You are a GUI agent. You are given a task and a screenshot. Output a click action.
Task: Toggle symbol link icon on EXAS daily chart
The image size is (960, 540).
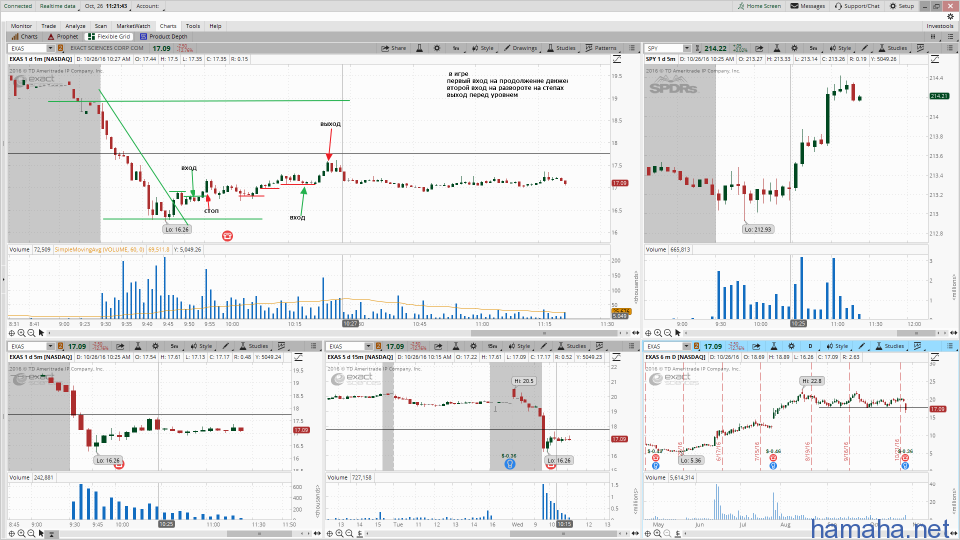click(697, 346)
